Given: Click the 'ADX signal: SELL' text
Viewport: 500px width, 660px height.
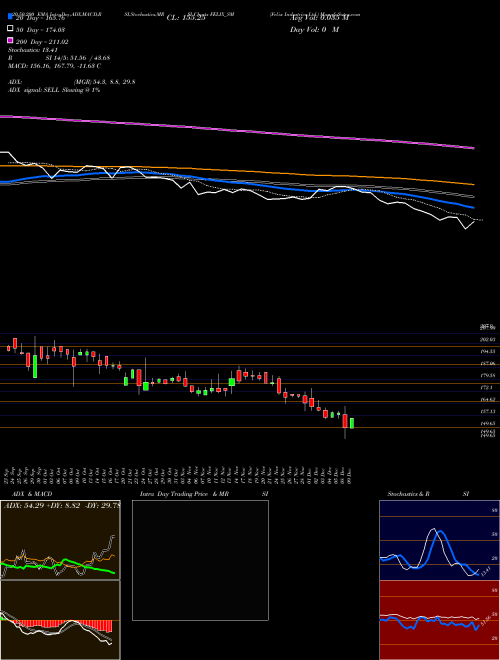Looking at the screenshot, I should point(54,90).
